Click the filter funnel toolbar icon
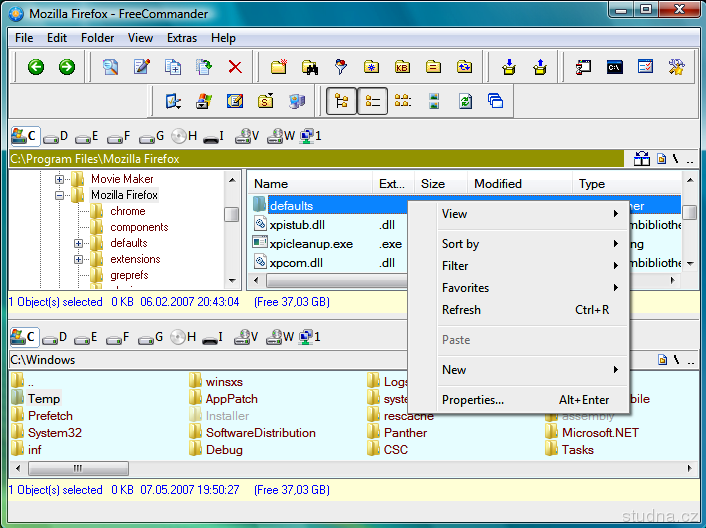 [341, 67]
